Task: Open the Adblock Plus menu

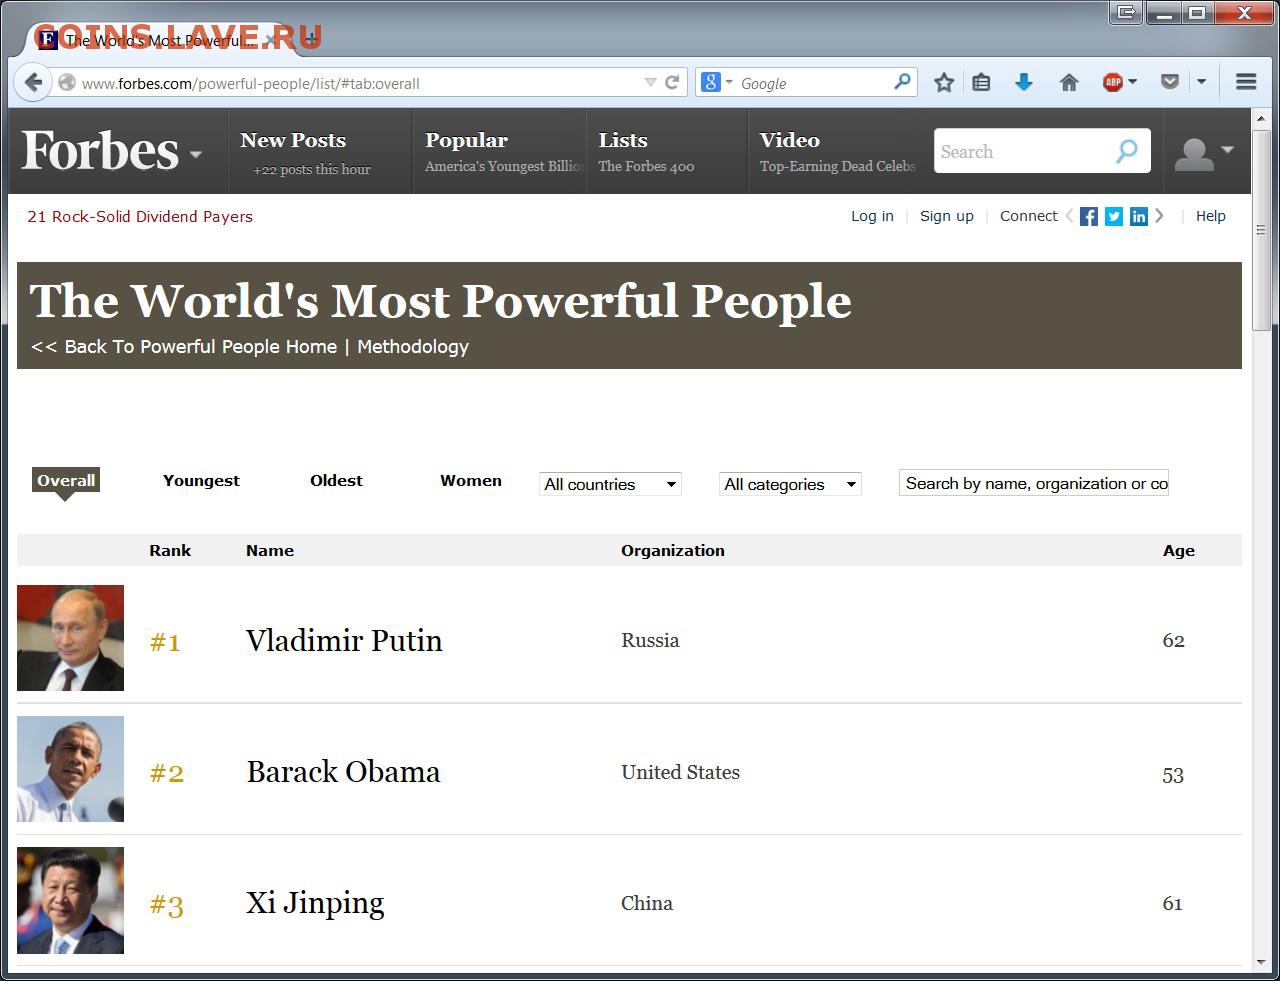Action: point(1119,83)
